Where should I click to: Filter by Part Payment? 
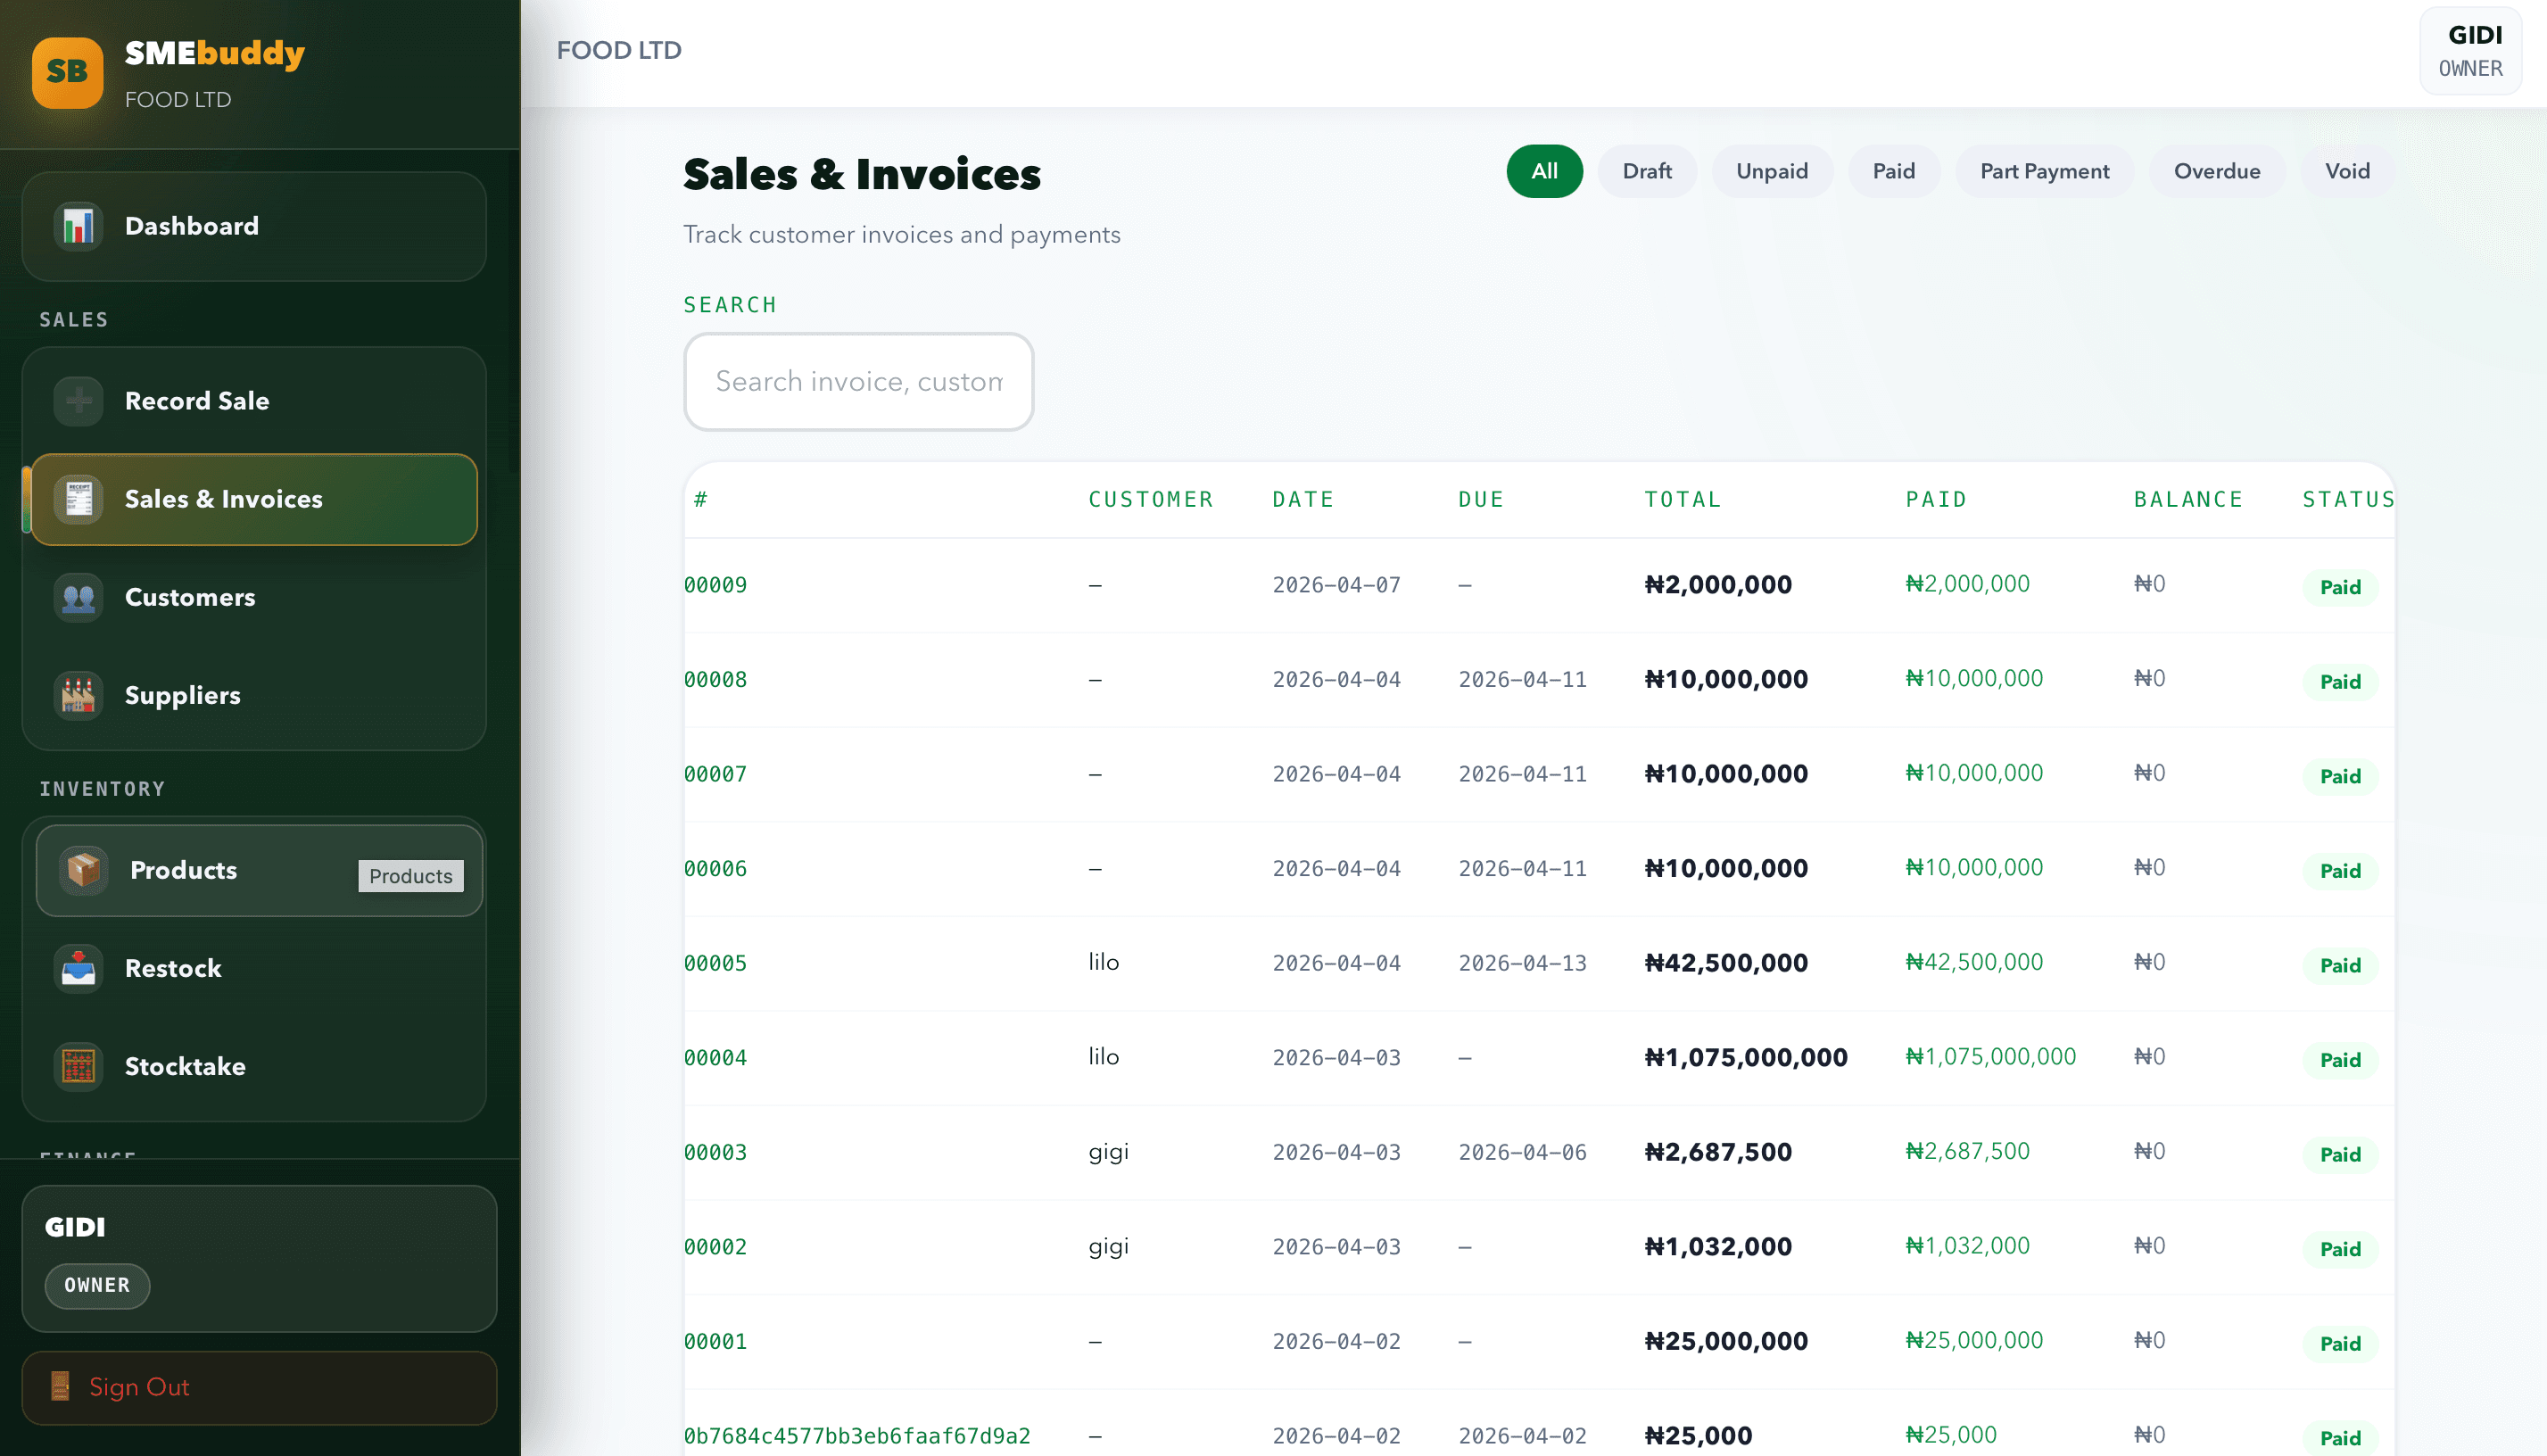pyautogui.click(x=2044, y=171)
